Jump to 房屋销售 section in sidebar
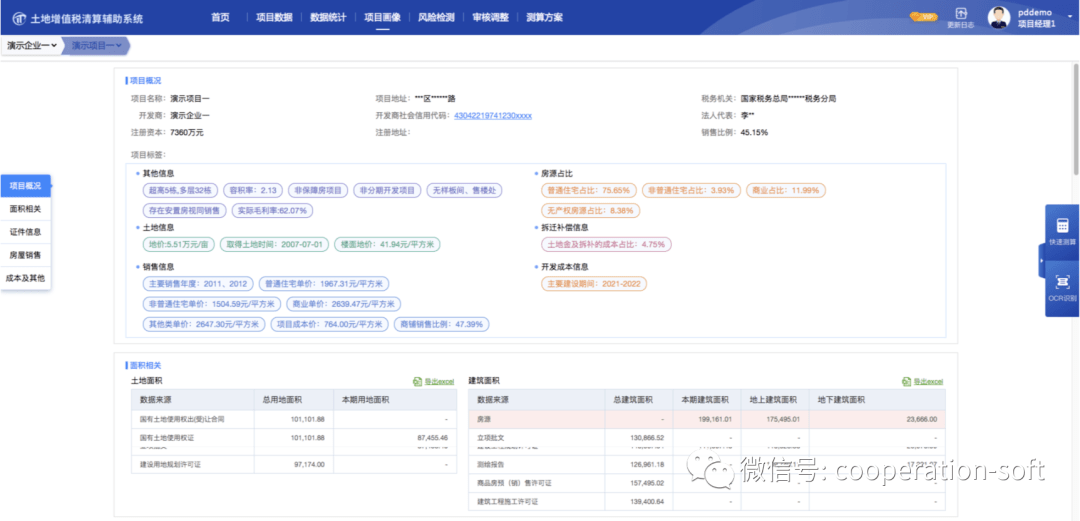Screen dimensions: 1080x521 pyautogui.click(x=25, y=255)
